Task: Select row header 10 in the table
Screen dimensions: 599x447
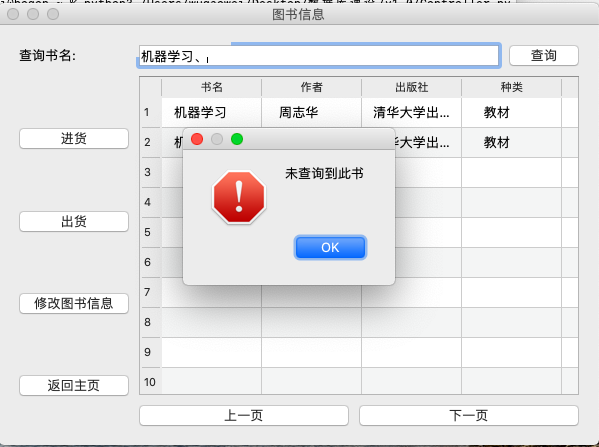Action: (x=151, y=382)
